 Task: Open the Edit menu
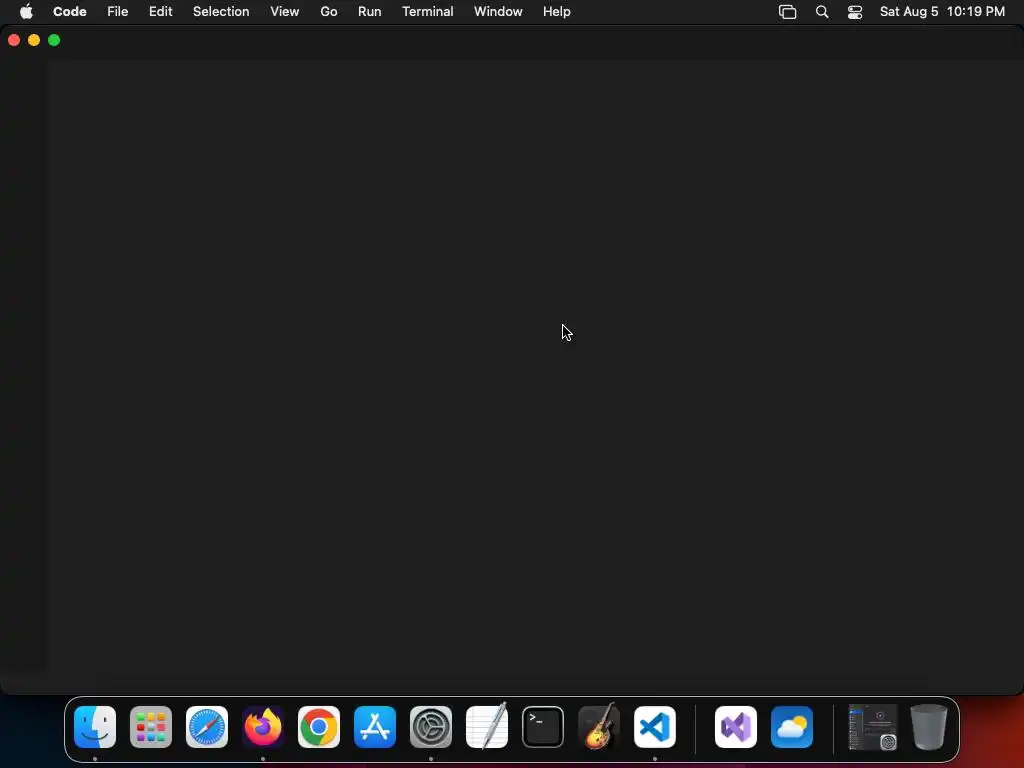point(161,12)
